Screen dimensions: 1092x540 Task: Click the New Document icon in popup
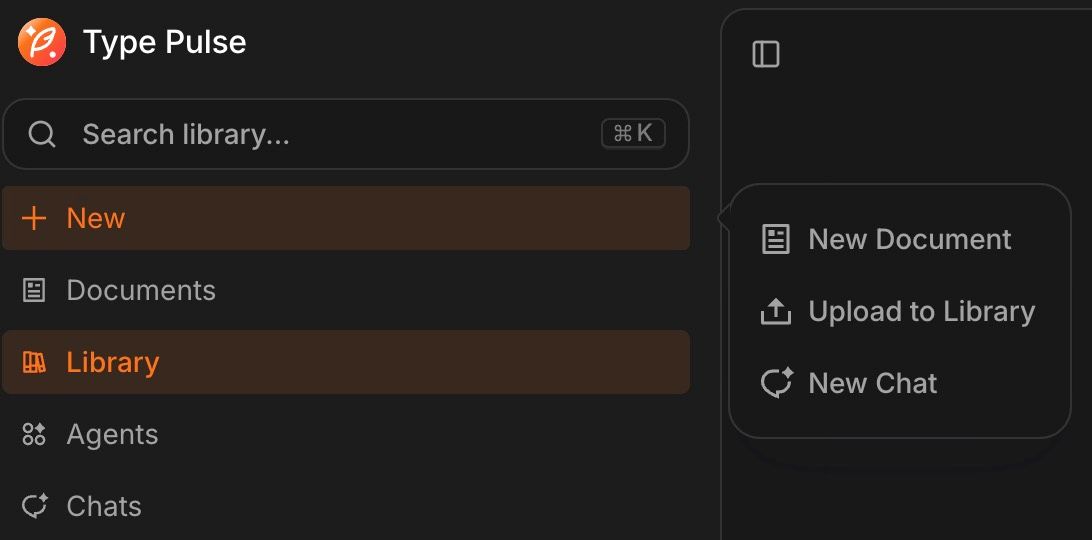776,239
